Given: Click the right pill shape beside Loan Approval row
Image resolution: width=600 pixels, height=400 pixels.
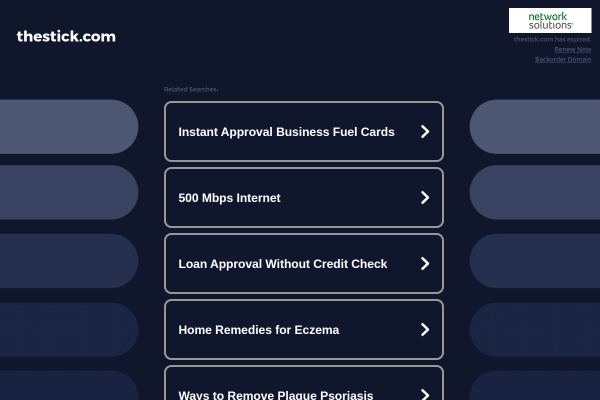Looking at the screenshot, I should pos(535,261).
